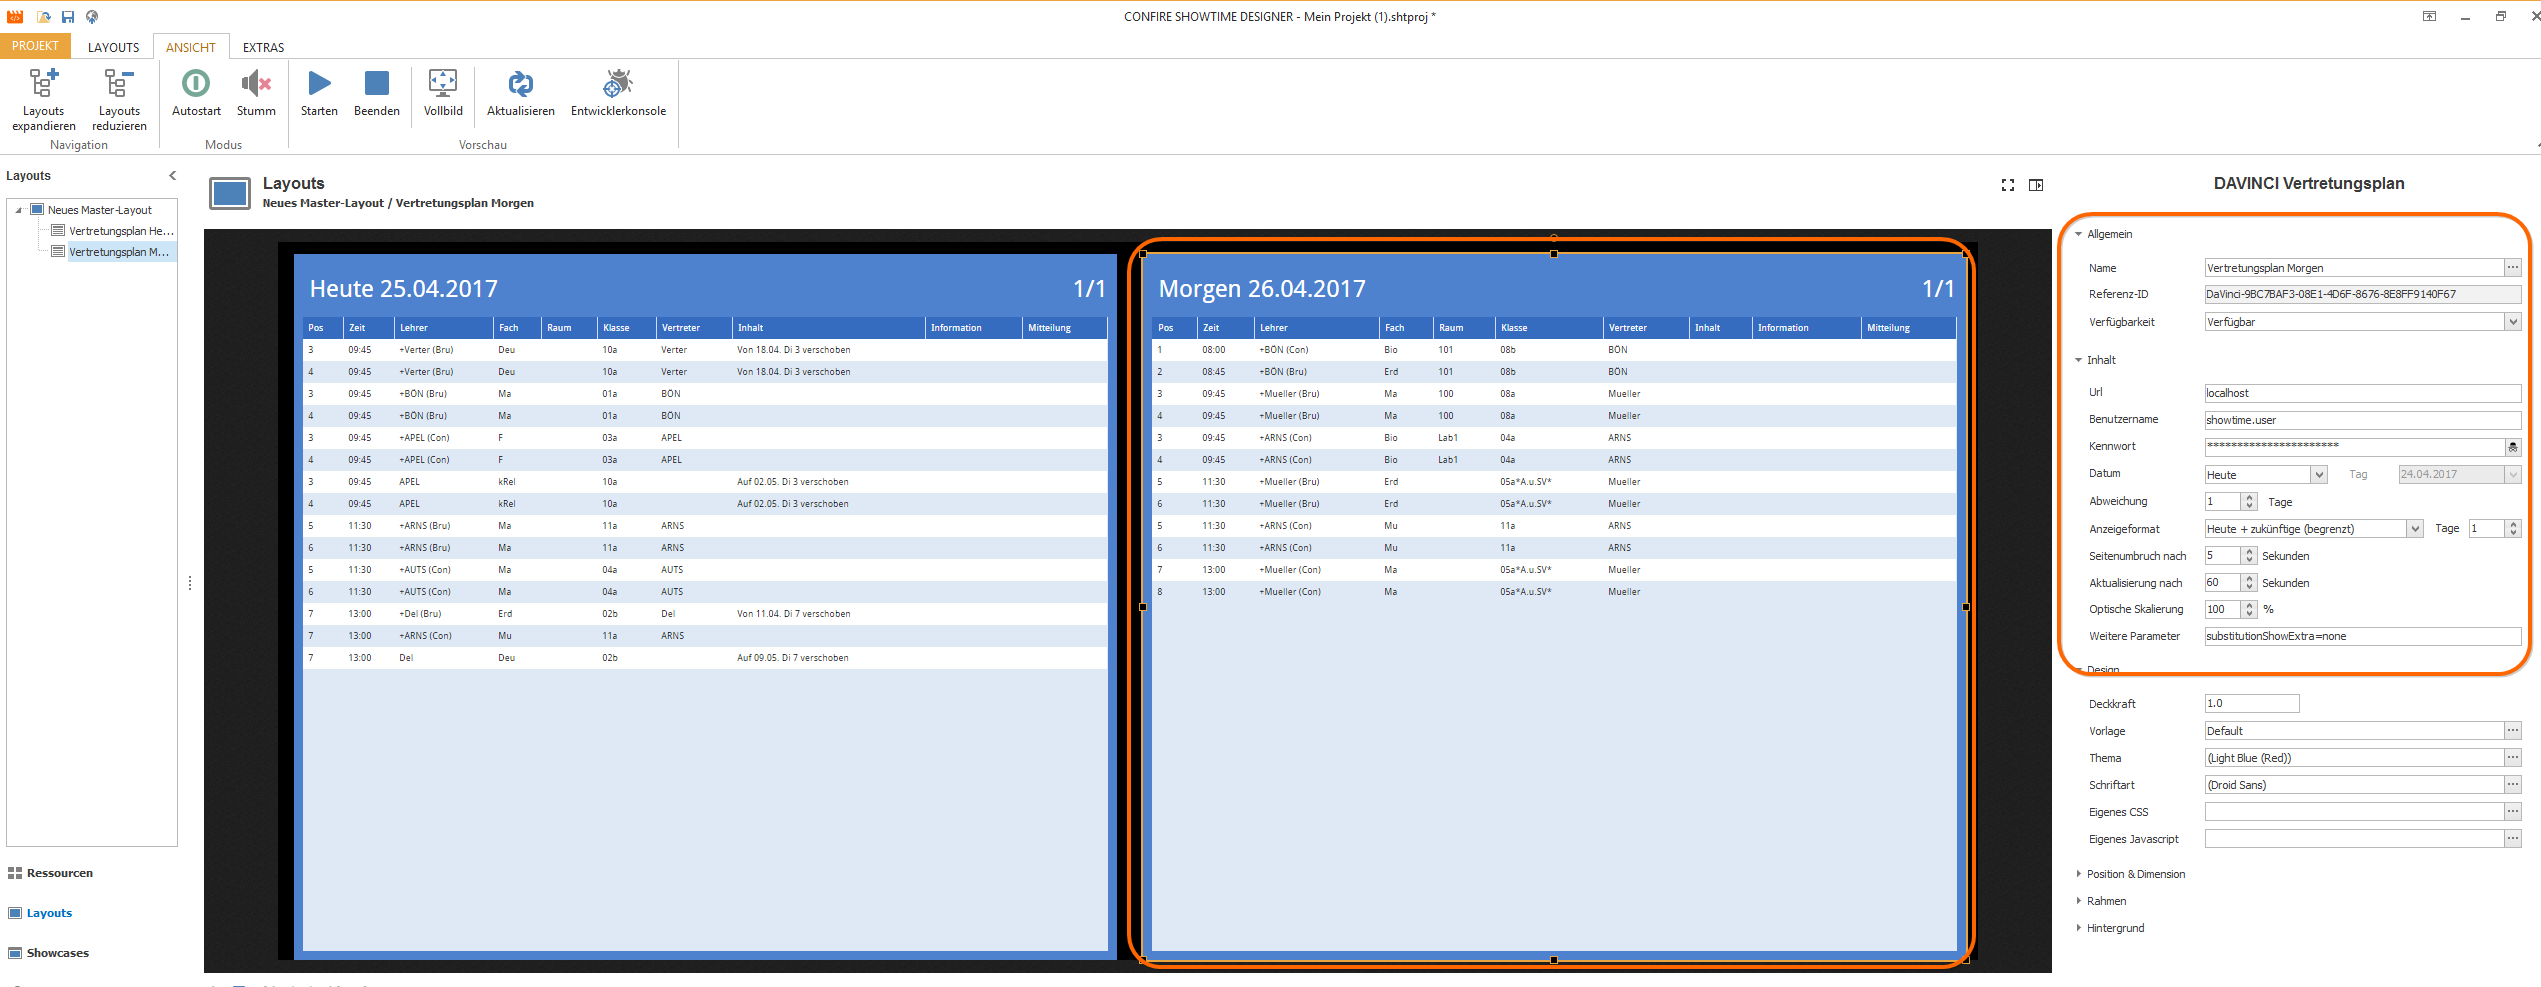Reveal the Kennwort password field

click(2513, 447)
